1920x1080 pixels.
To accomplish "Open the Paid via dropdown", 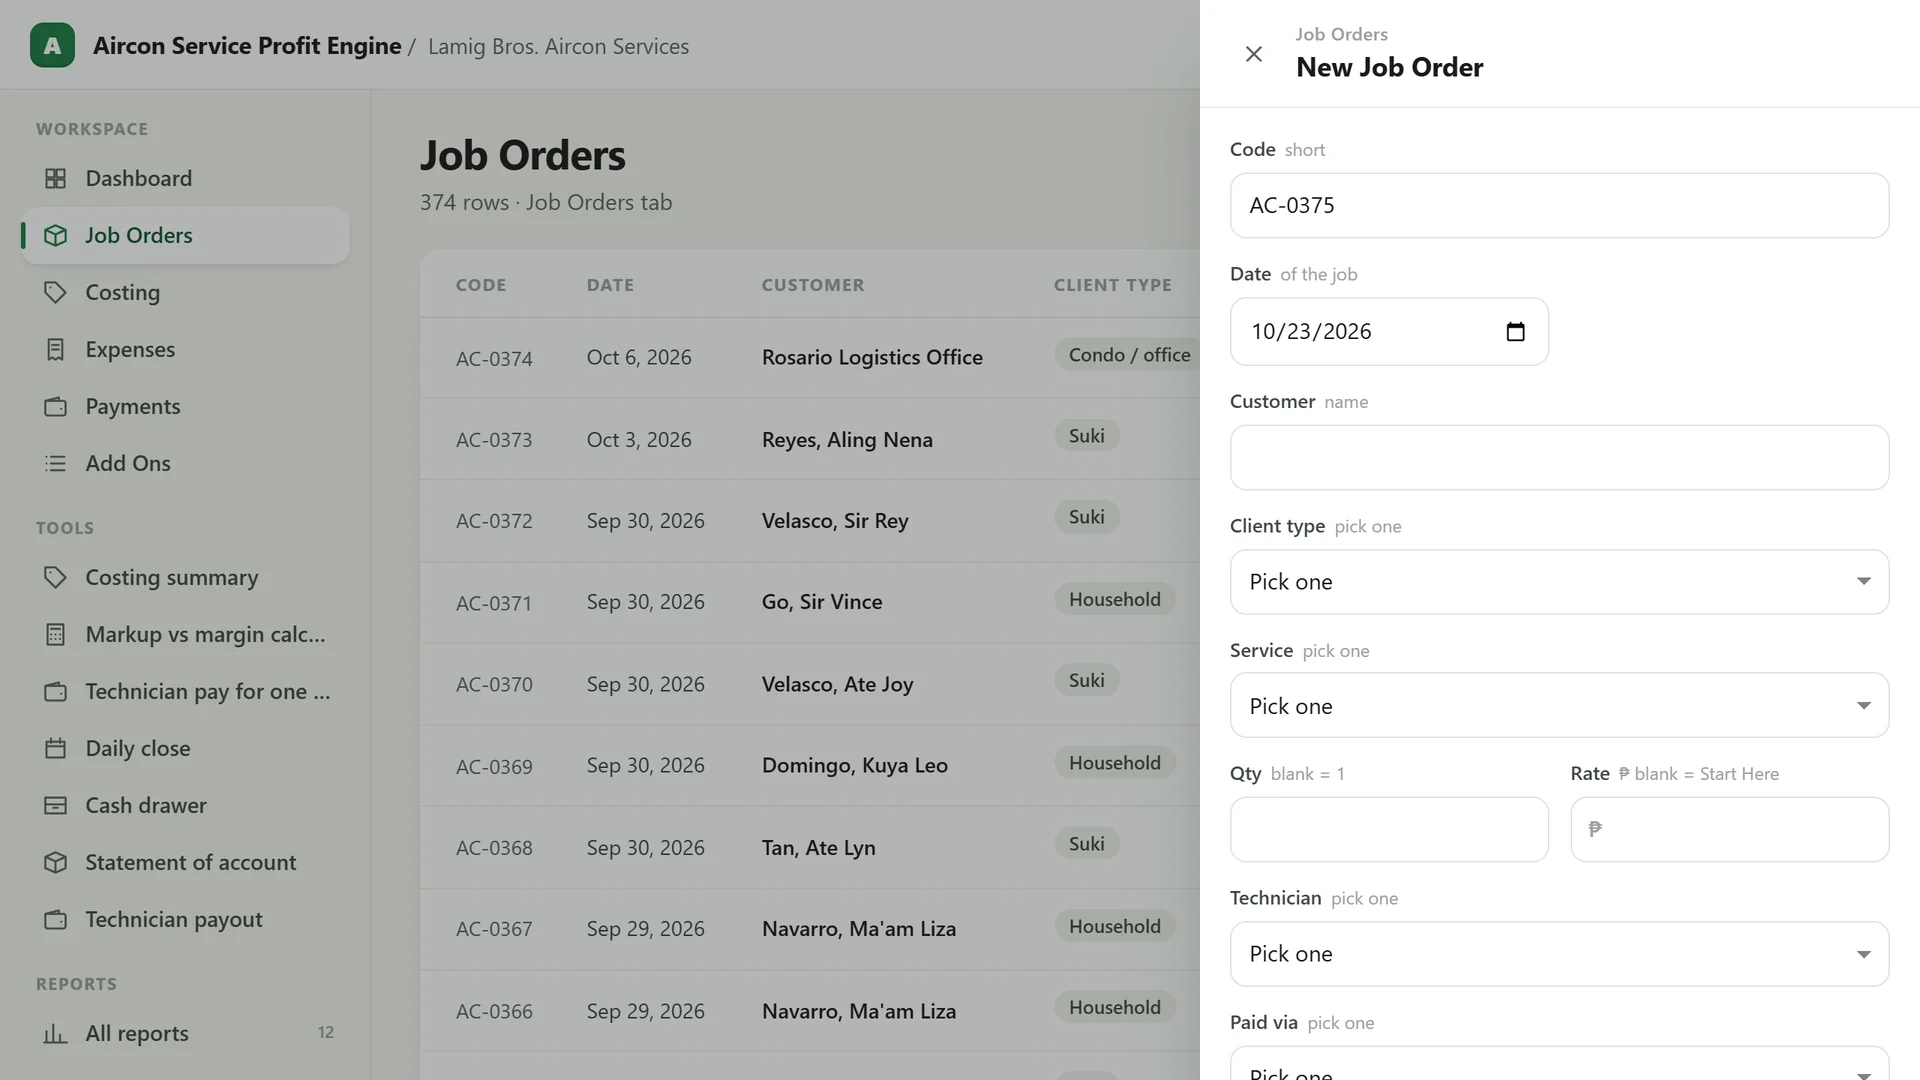I will (1559, 1064).
